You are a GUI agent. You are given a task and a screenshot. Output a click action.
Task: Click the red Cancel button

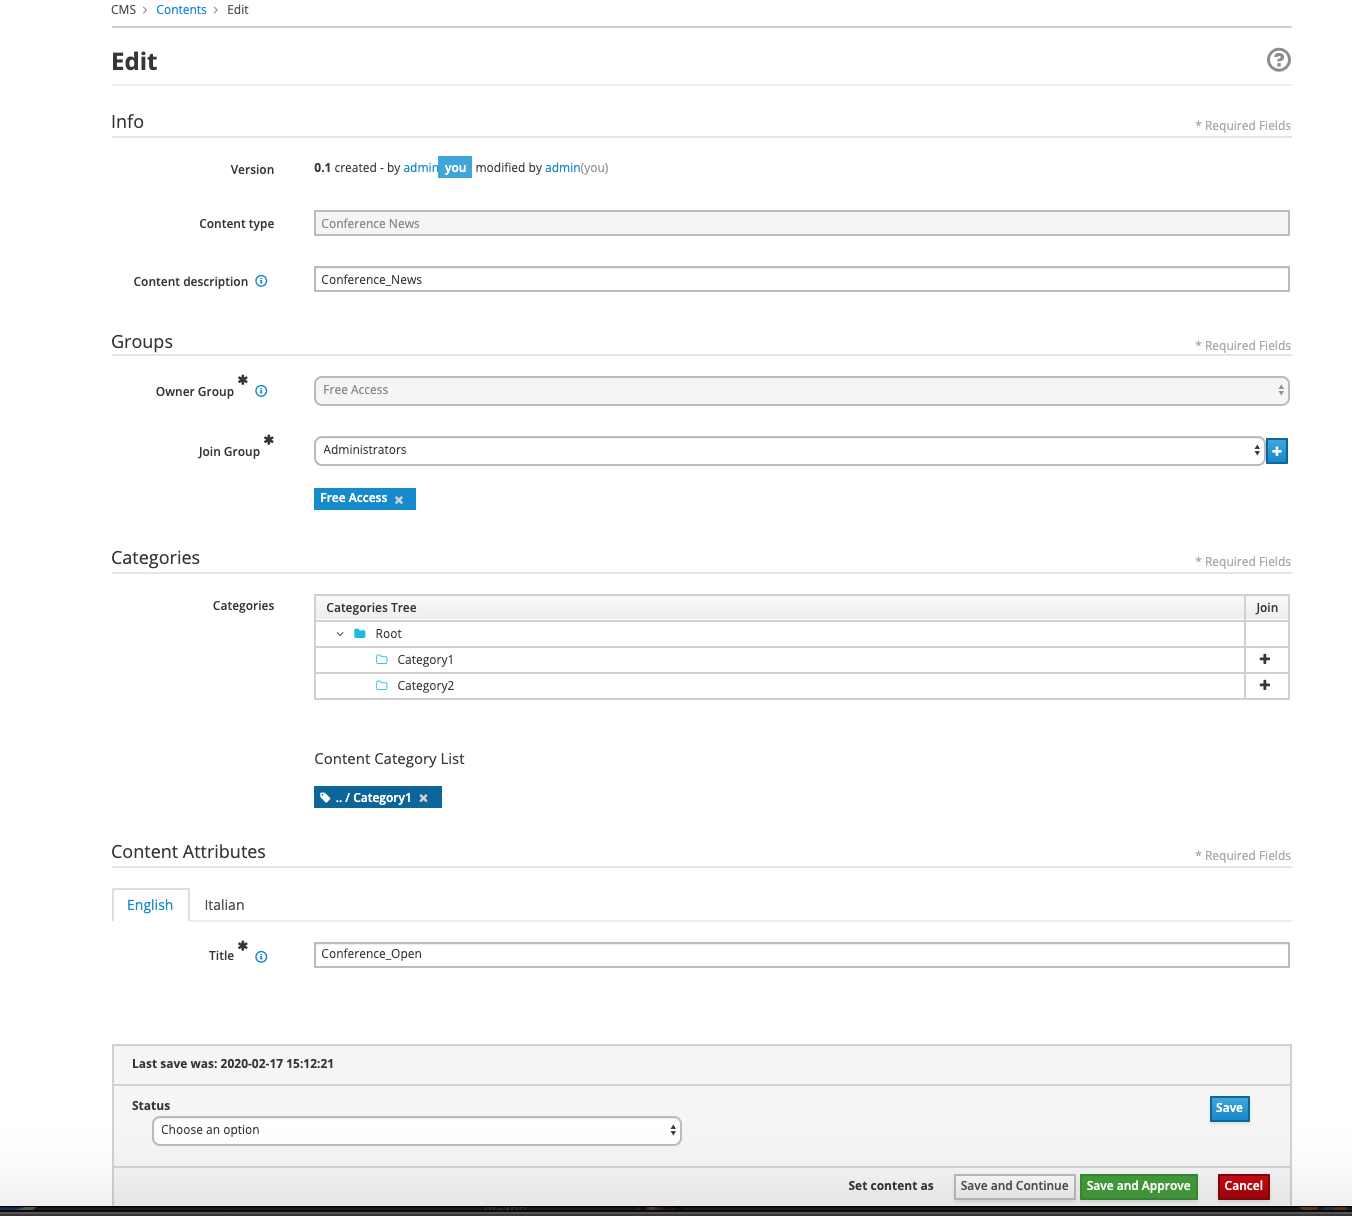[x=1243, y=1186]
